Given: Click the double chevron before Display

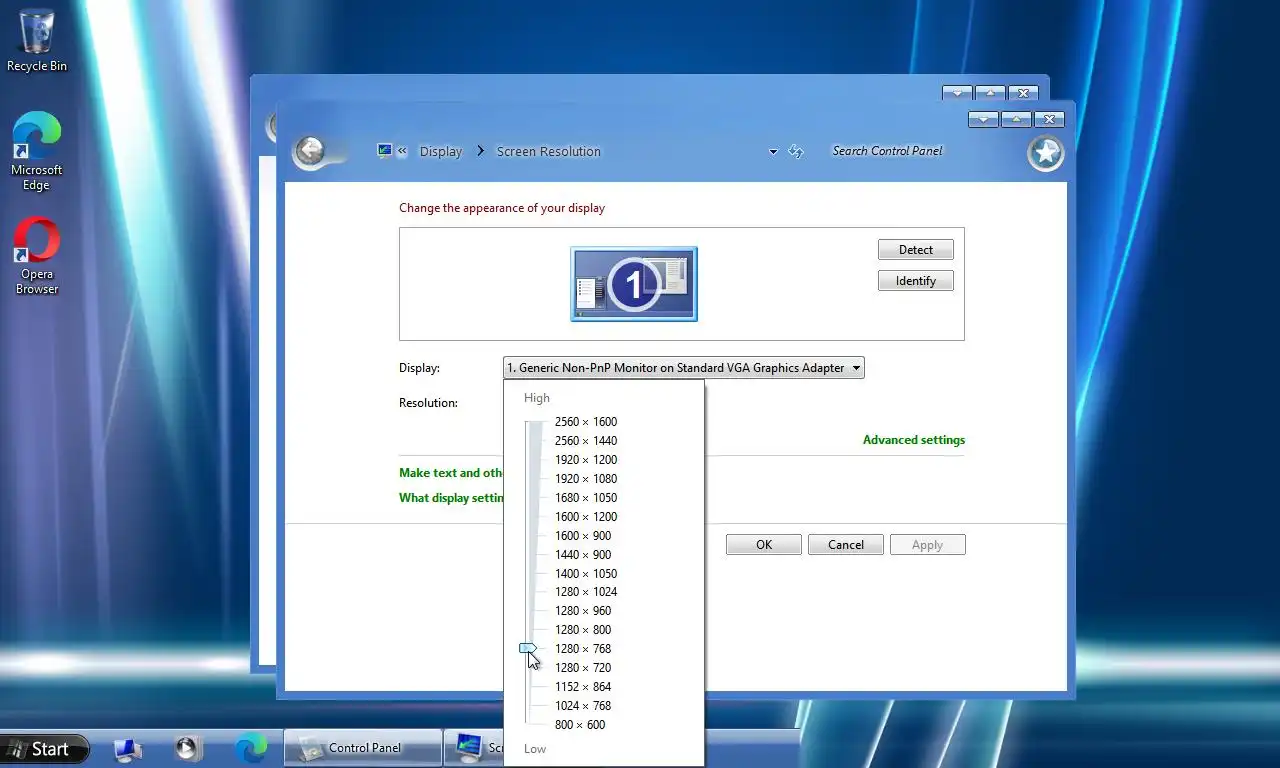Looking at the screenshot, I should click(402, 151).
